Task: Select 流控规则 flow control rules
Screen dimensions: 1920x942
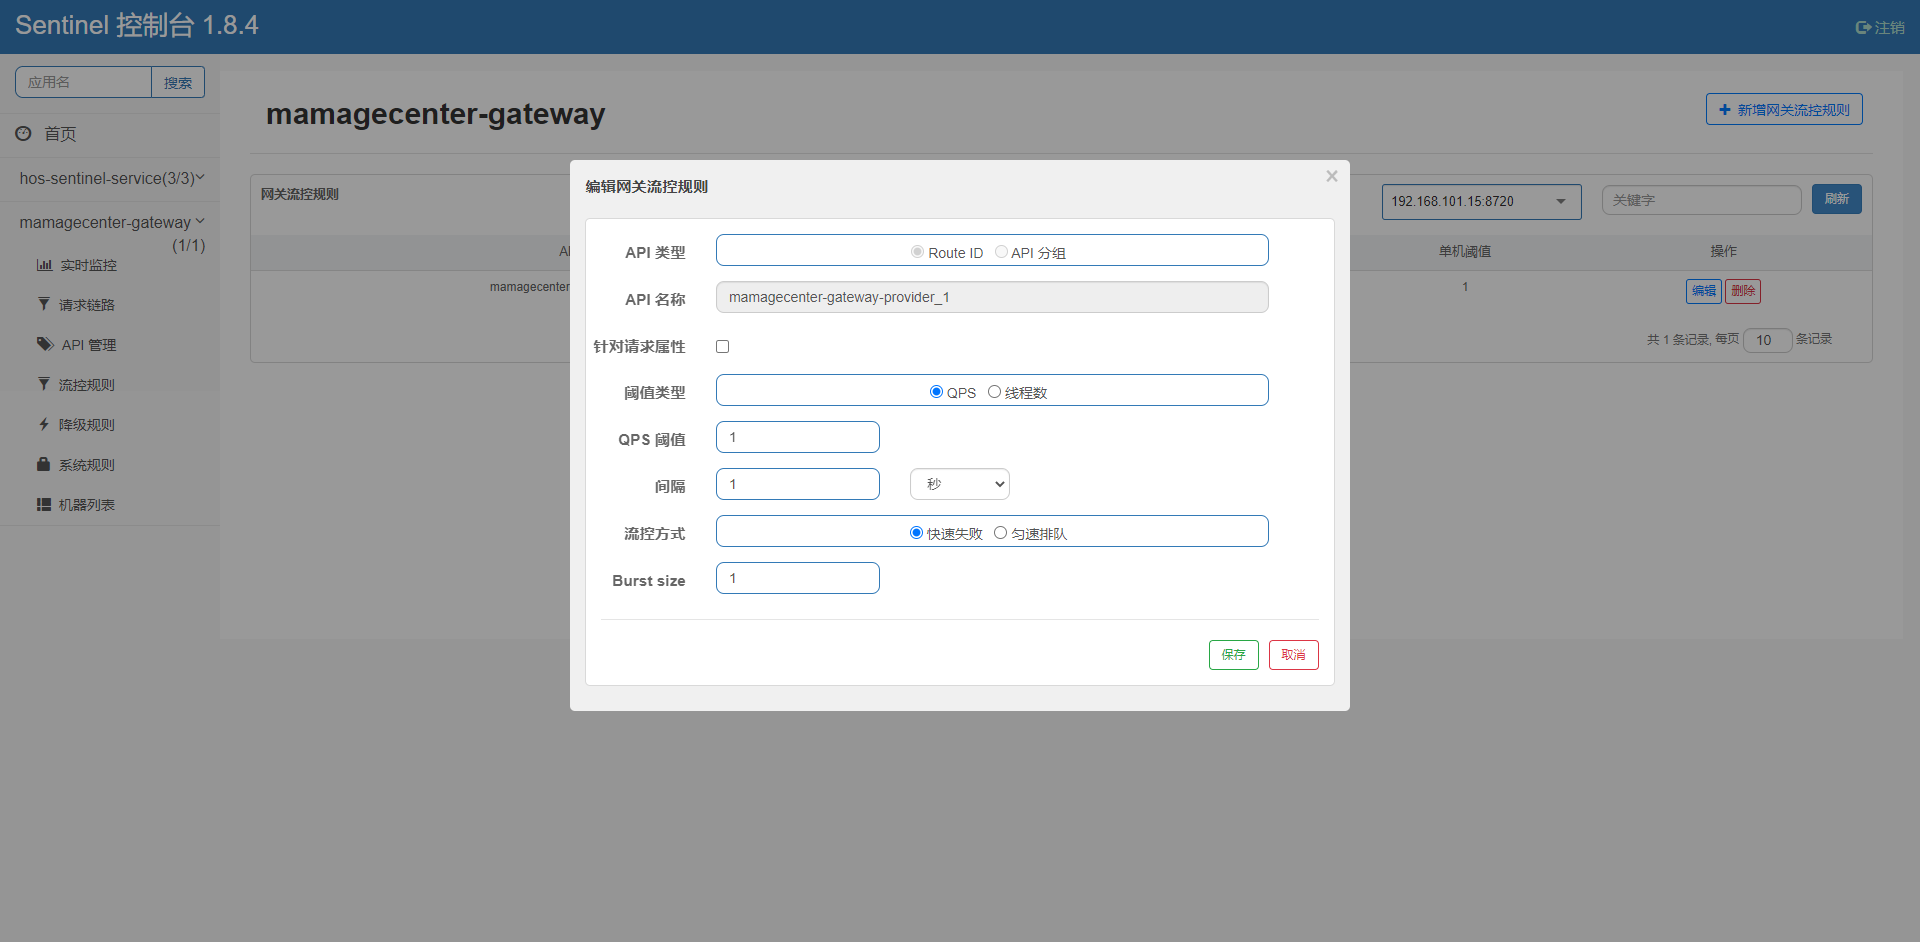Action: [87, 384]
